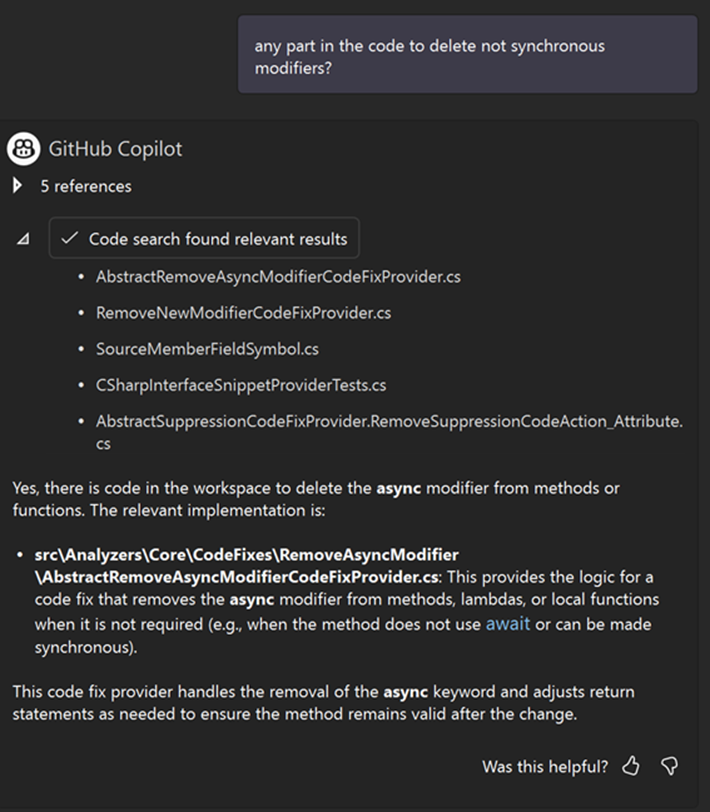Click the first bold async keyword

(399, 488)
